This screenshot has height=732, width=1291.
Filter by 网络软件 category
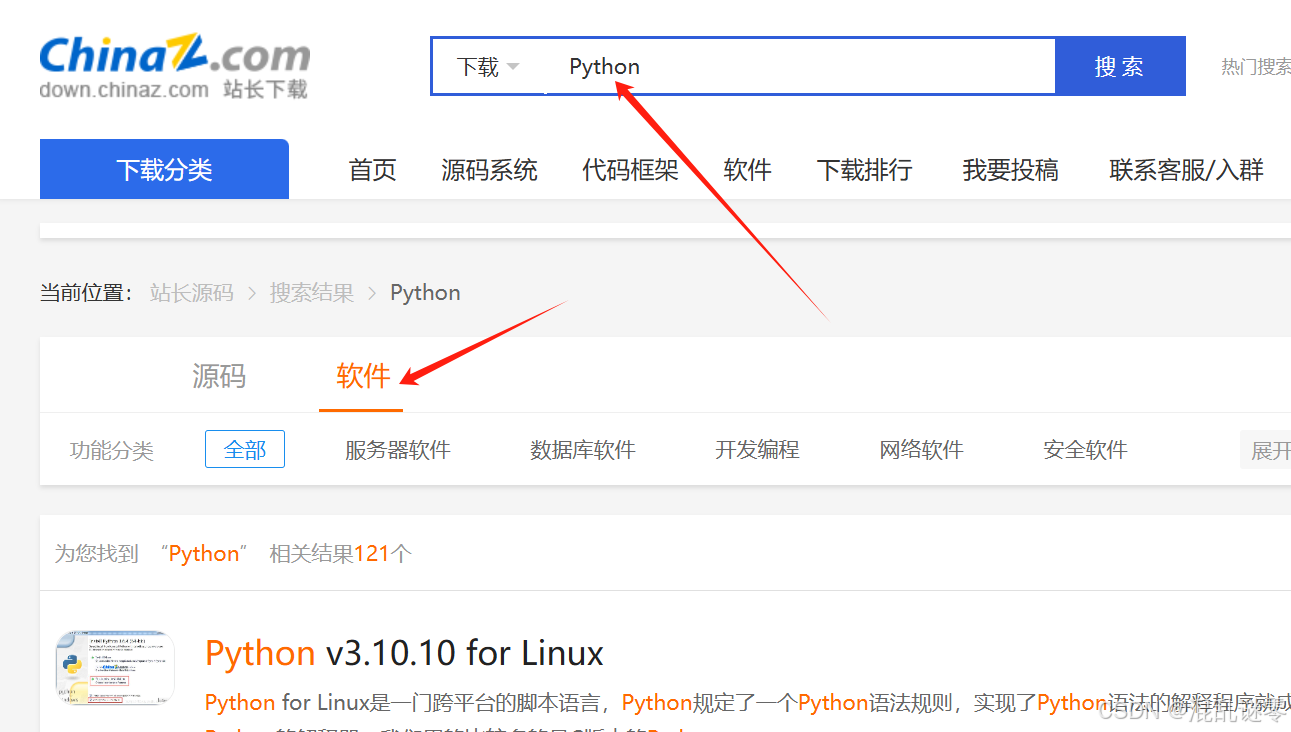coord(922,450)
